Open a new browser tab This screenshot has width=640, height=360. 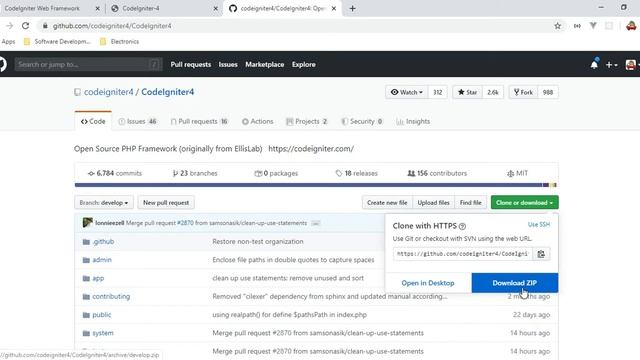[x=353, y=8]
